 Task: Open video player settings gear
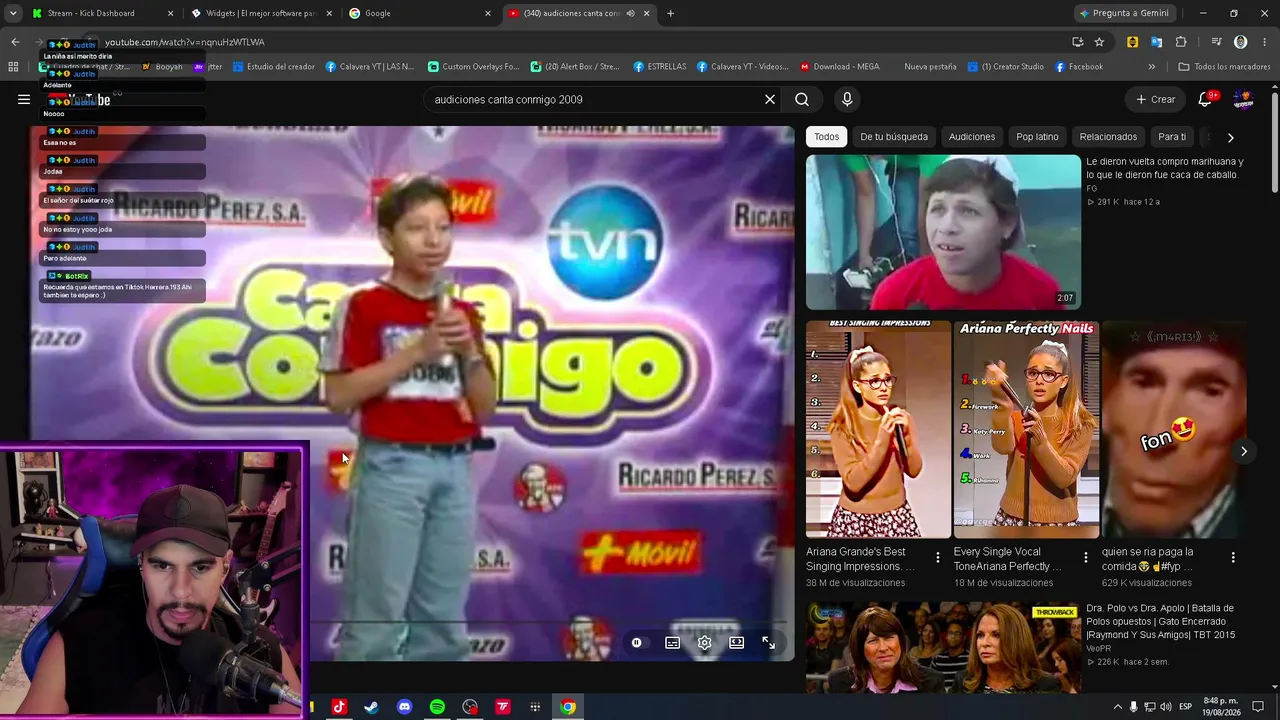(705, 643)
